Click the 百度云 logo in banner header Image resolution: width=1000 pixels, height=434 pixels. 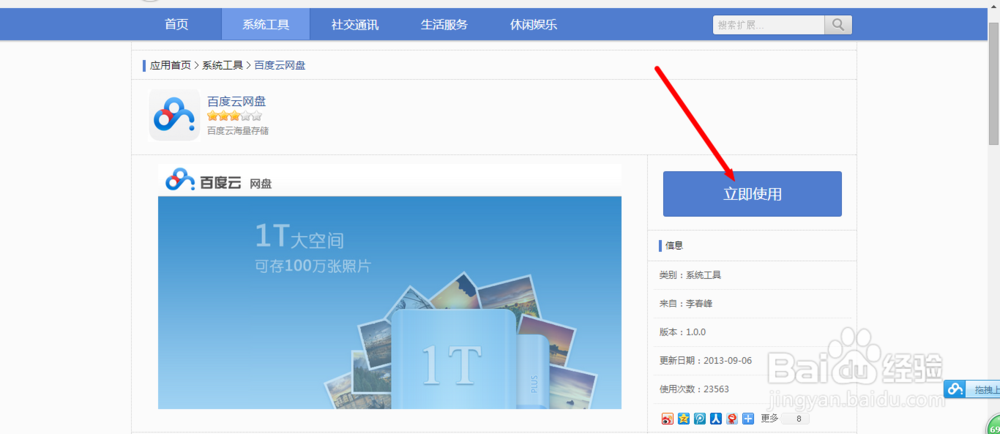pyautogui.click(x=218, y=180)
